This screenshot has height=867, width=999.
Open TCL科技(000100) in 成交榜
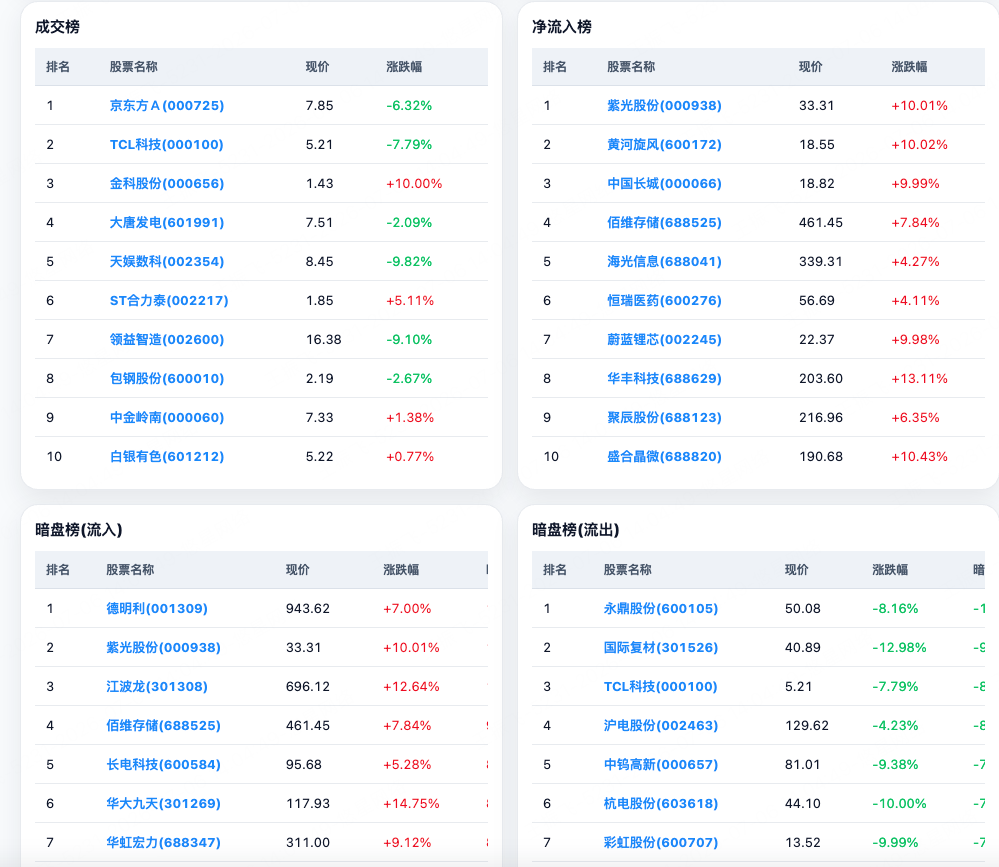pyautogui.click(x=166, y=145)
